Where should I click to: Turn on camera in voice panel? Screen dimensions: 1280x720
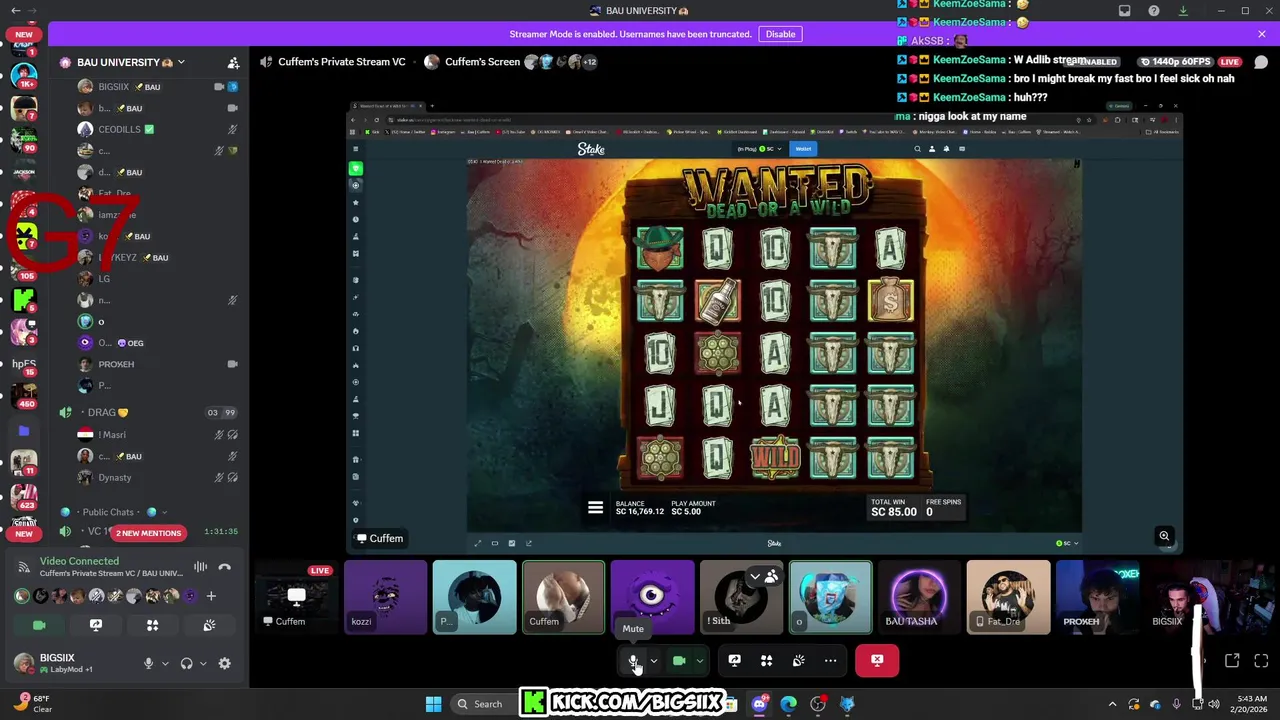[39, 625]
